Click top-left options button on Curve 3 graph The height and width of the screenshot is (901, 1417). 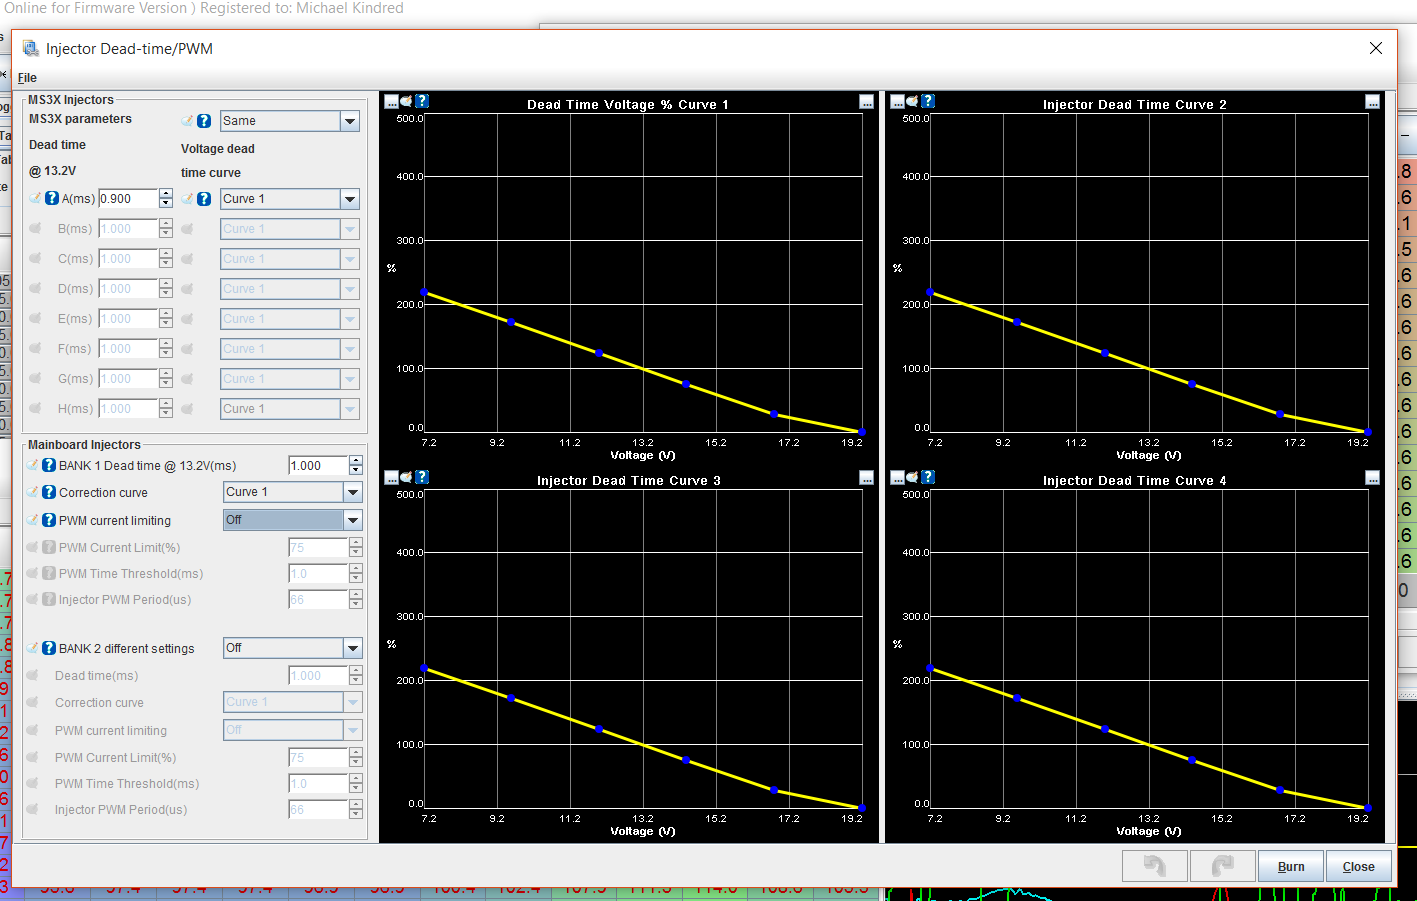391,477
